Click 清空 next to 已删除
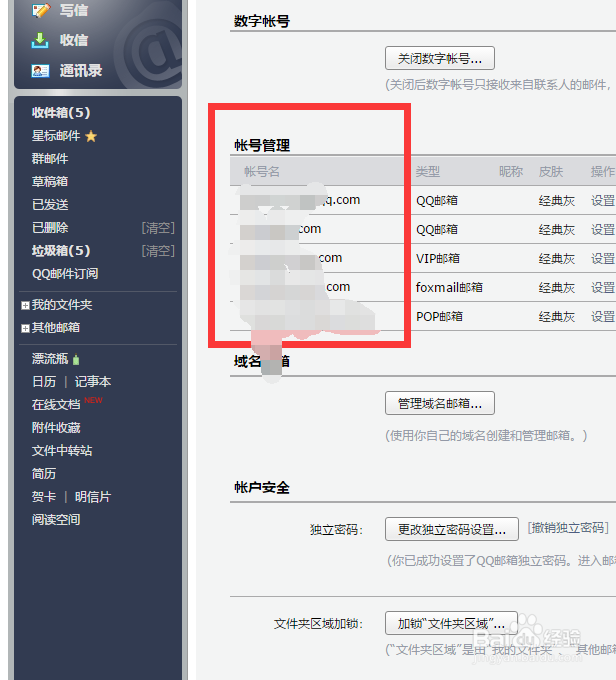 coord(158,228)
